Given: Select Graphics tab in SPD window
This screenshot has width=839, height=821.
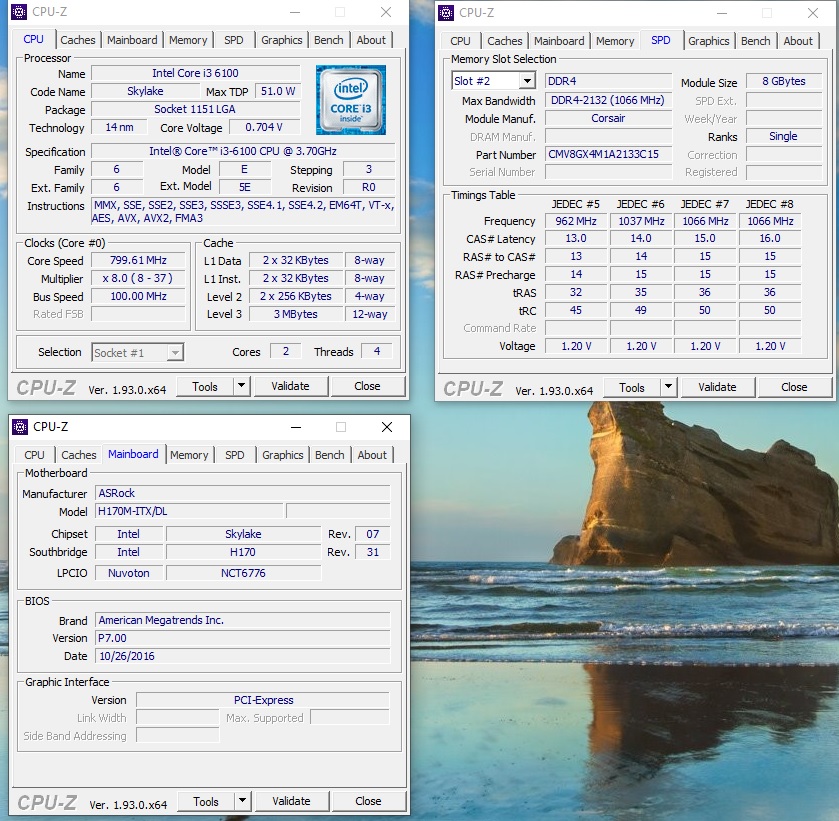Looking at the screenshot, I should [x=708, y=41].
